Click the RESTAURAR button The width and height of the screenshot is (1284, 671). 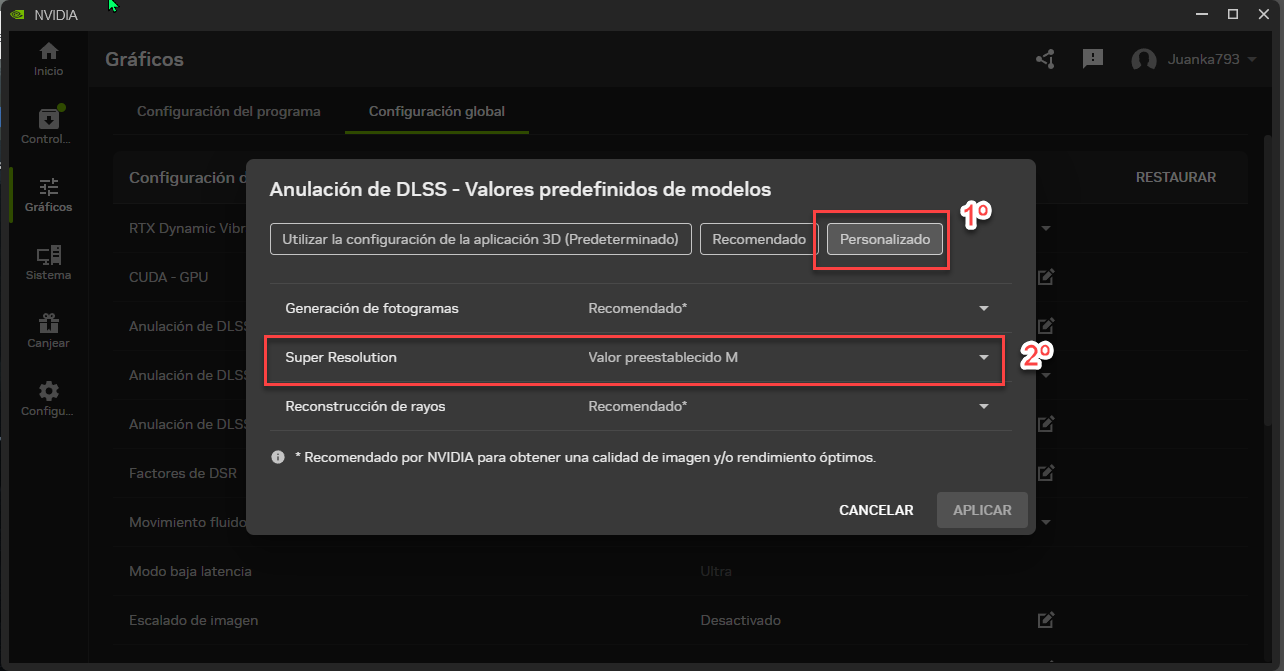1176,177
